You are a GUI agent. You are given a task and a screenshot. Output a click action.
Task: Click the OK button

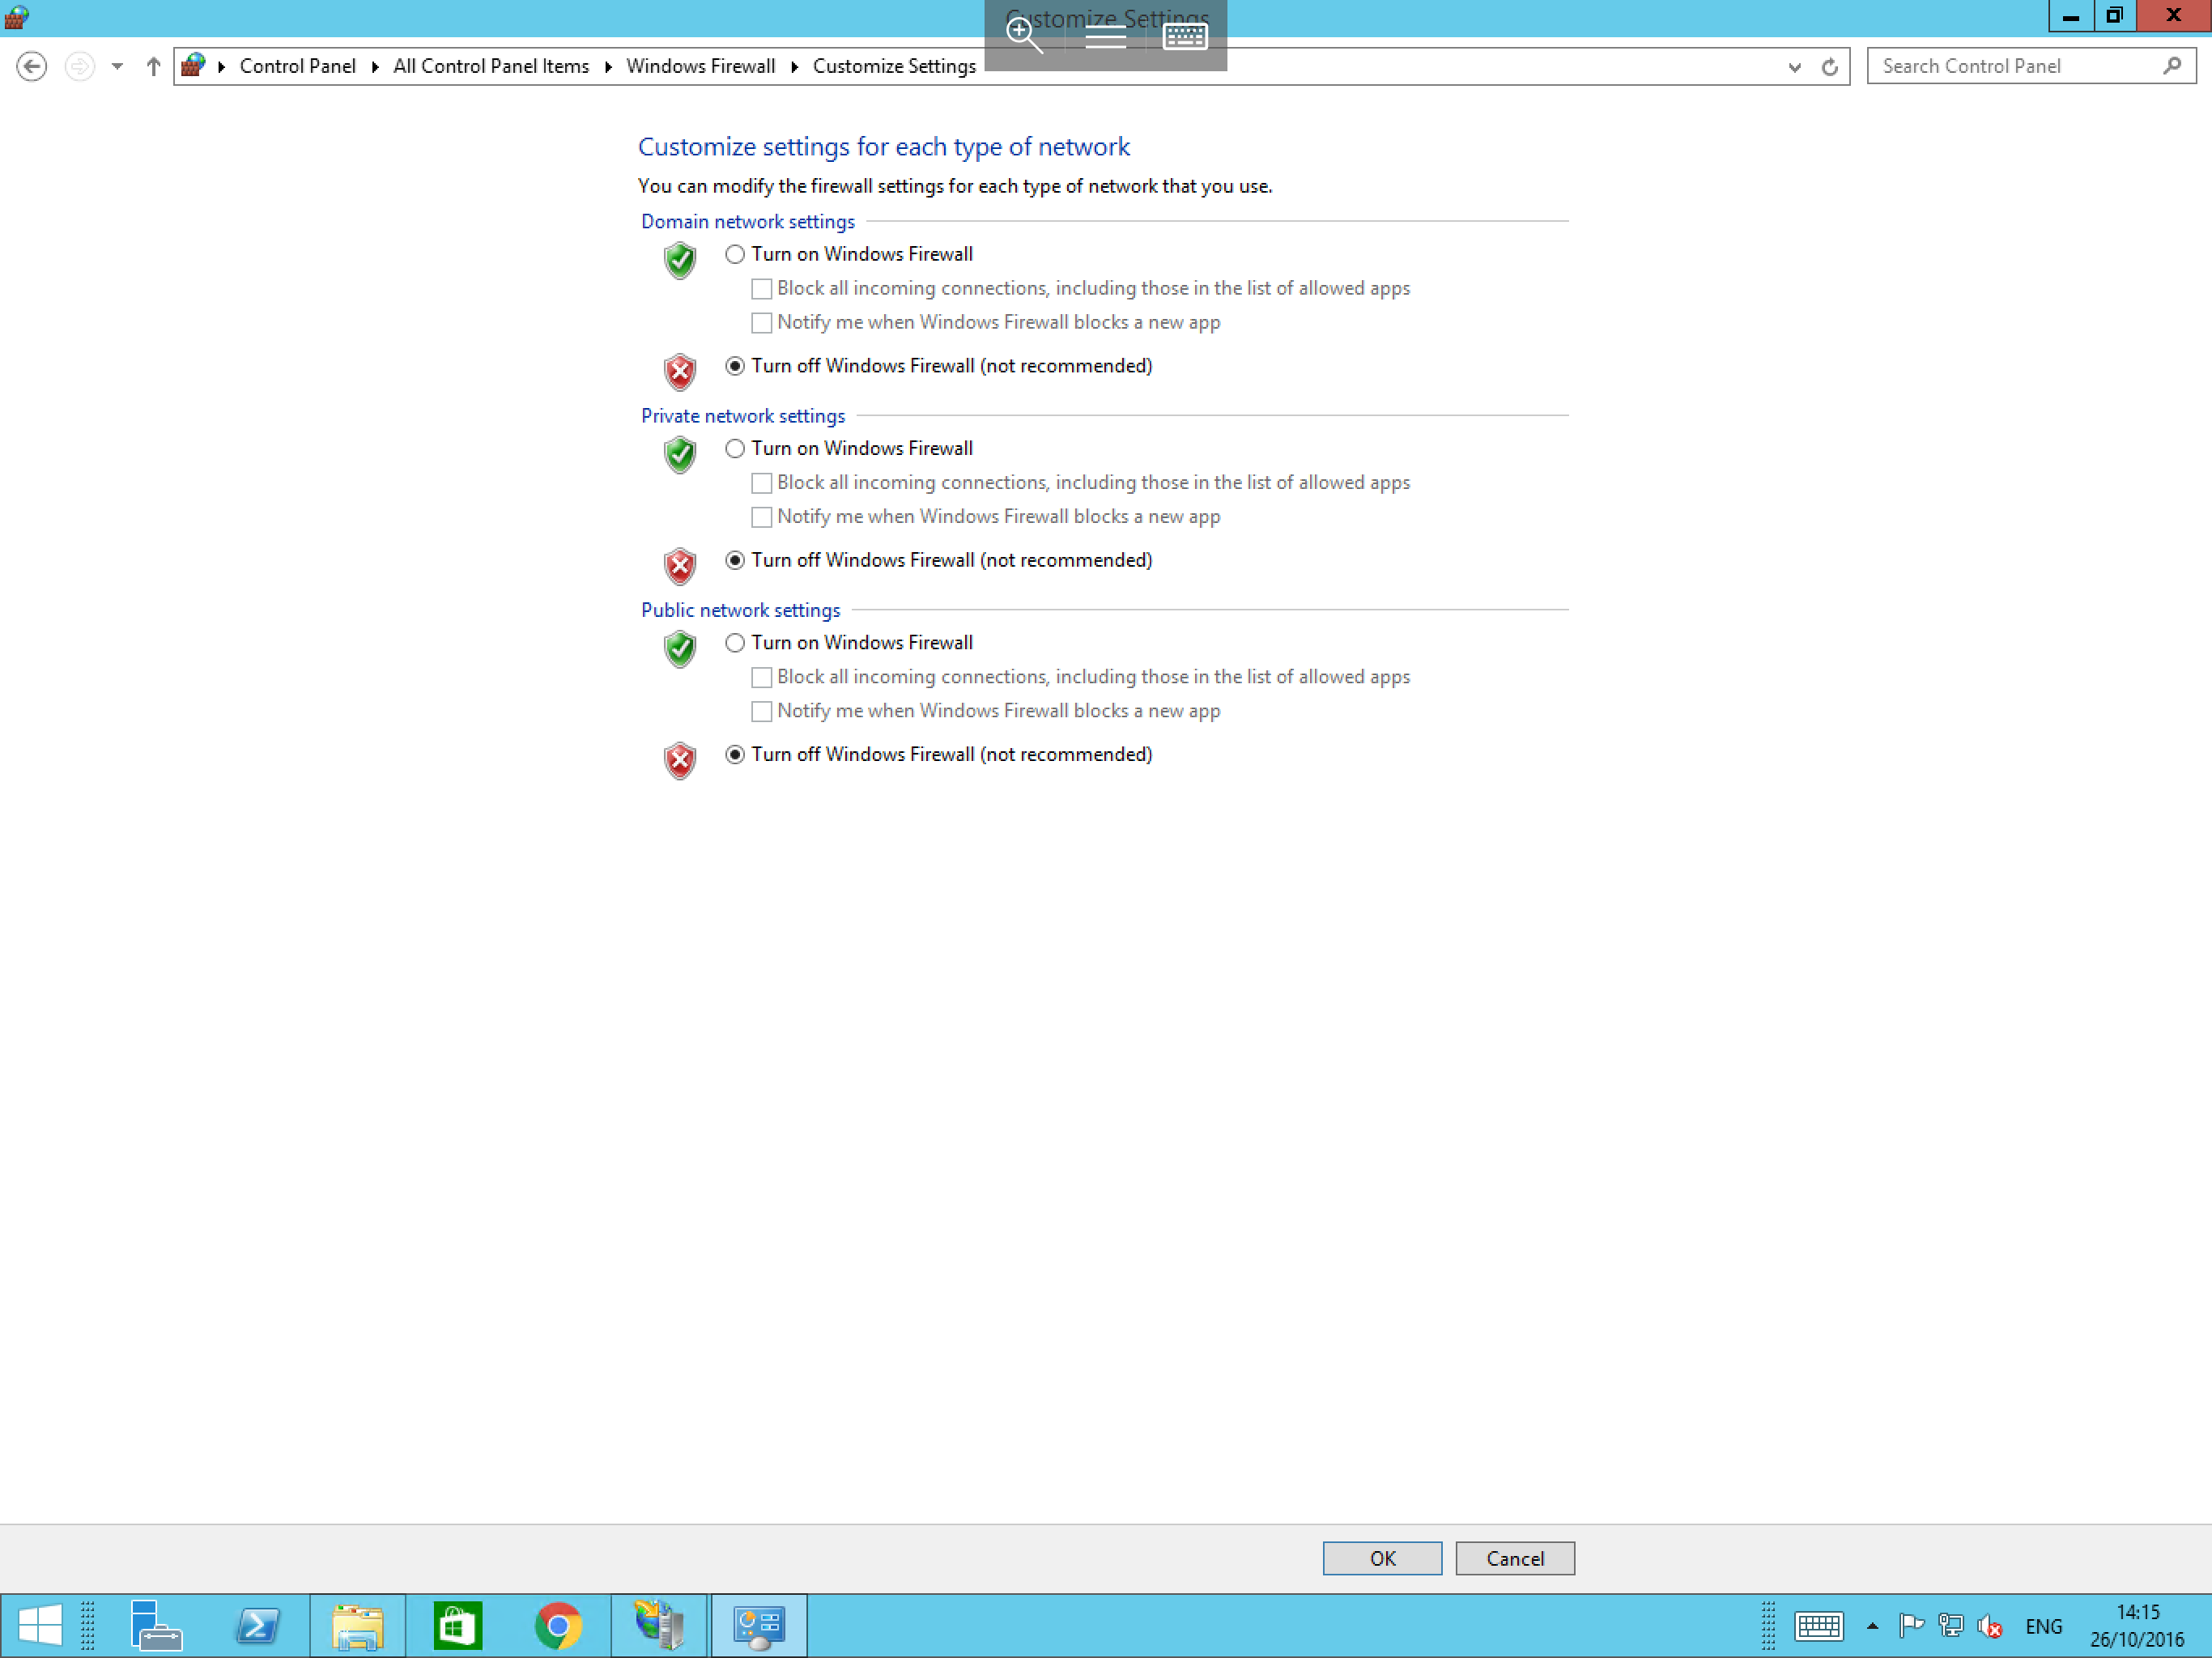1382,1558
